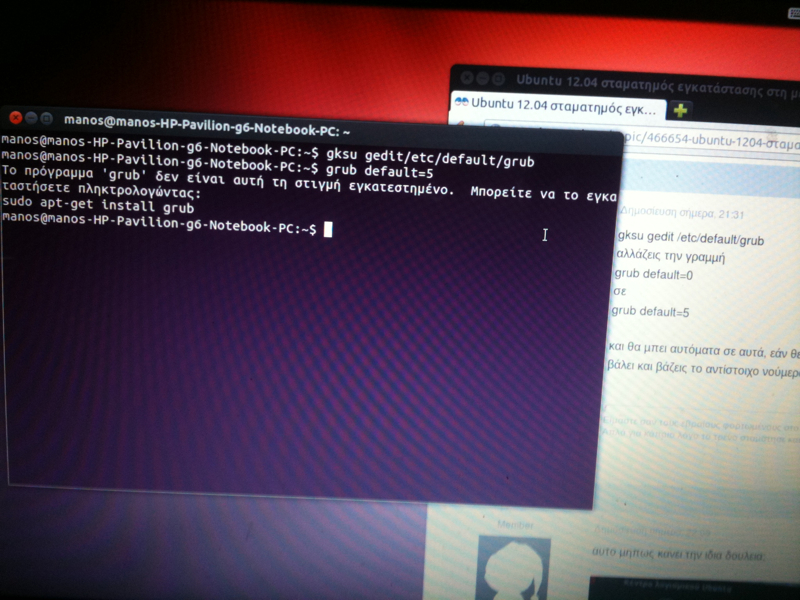This screenshot has width=800, height=600.
Task: Click forum text 'αλλάζεις την γραμμή'
Action: tap(670, 256)
